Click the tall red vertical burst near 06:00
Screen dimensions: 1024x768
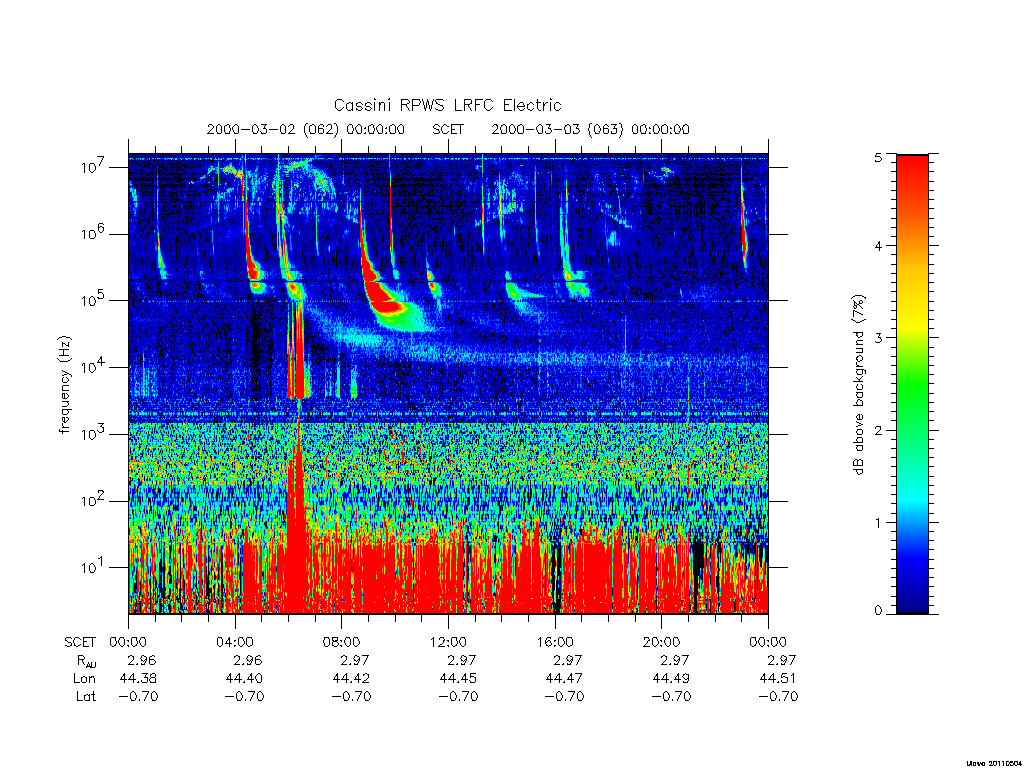[296, 509]
